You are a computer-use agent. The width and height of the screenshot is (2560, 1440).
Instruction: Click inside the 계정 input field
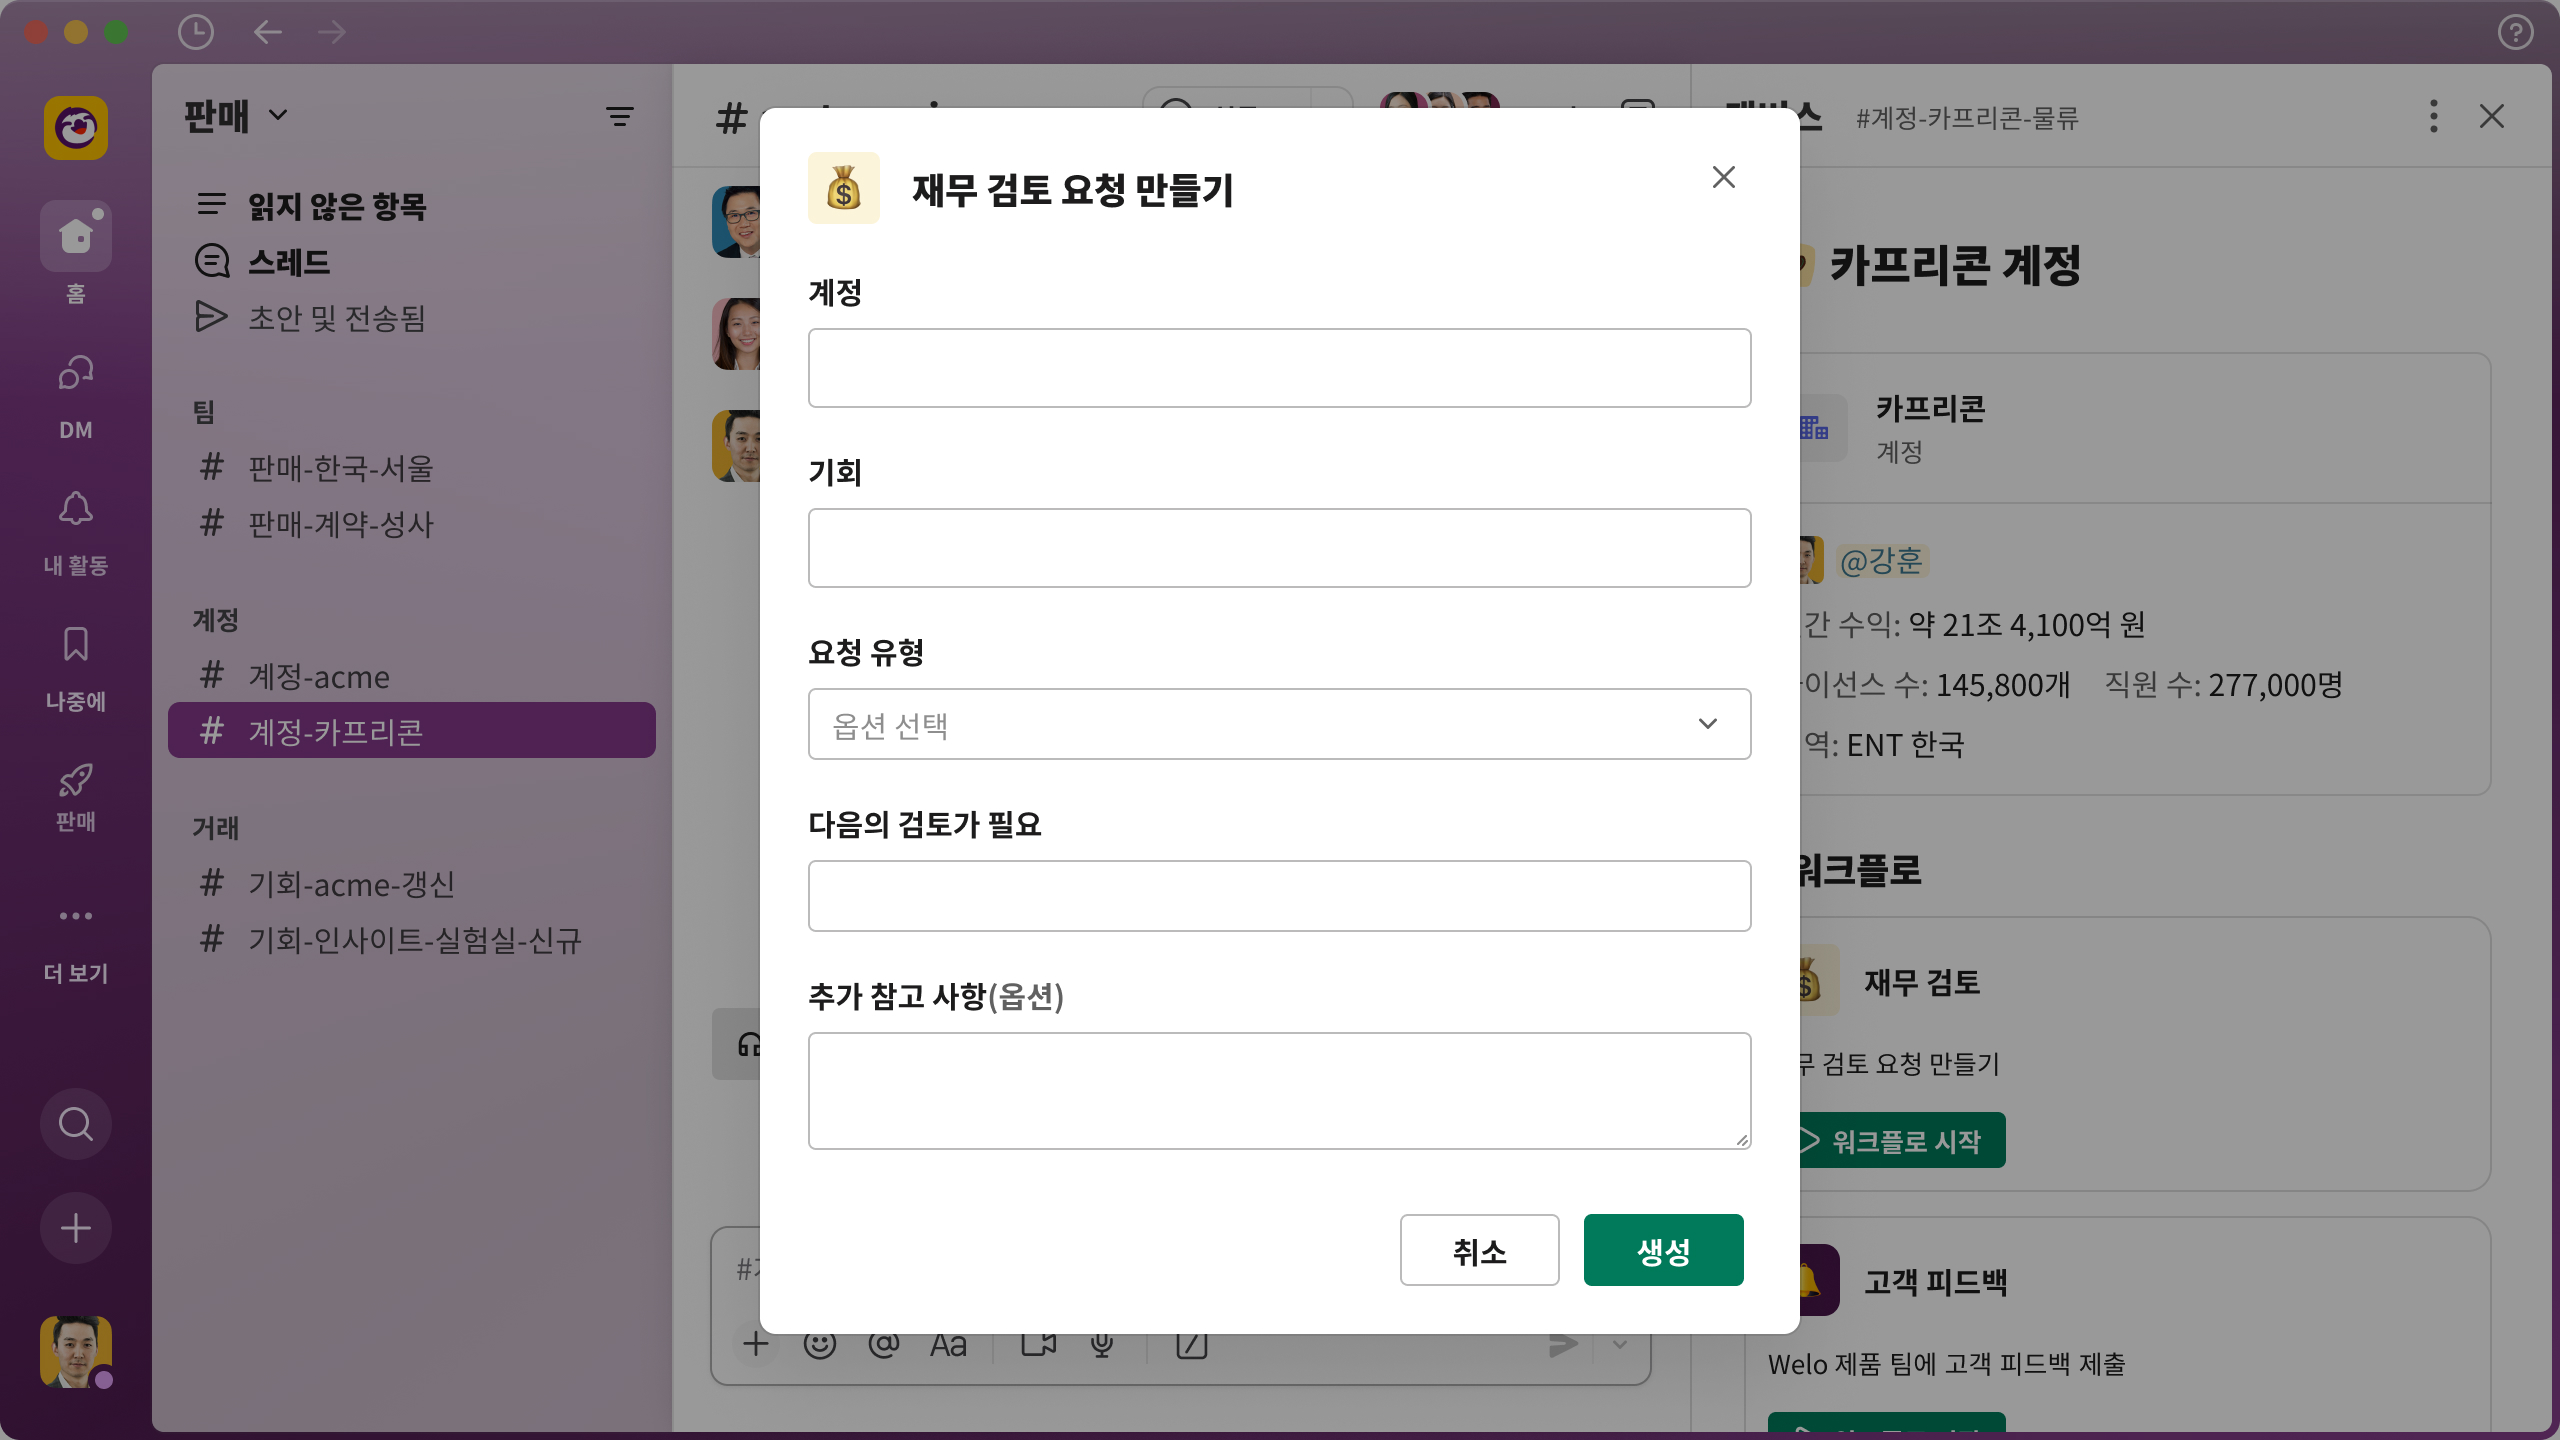(1279, 368)
